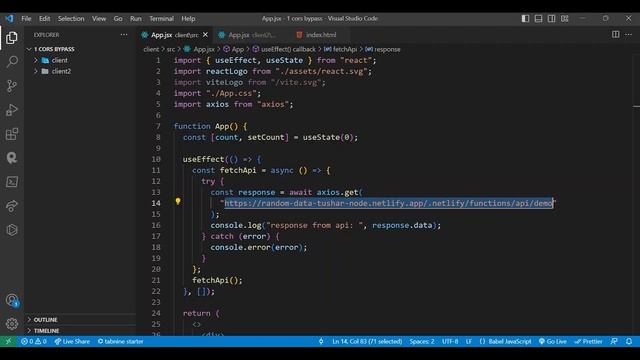This screenshot has width=640, height=360.
Task: Click the selected netlify URL string on line 14
Action: click(388, 203)
